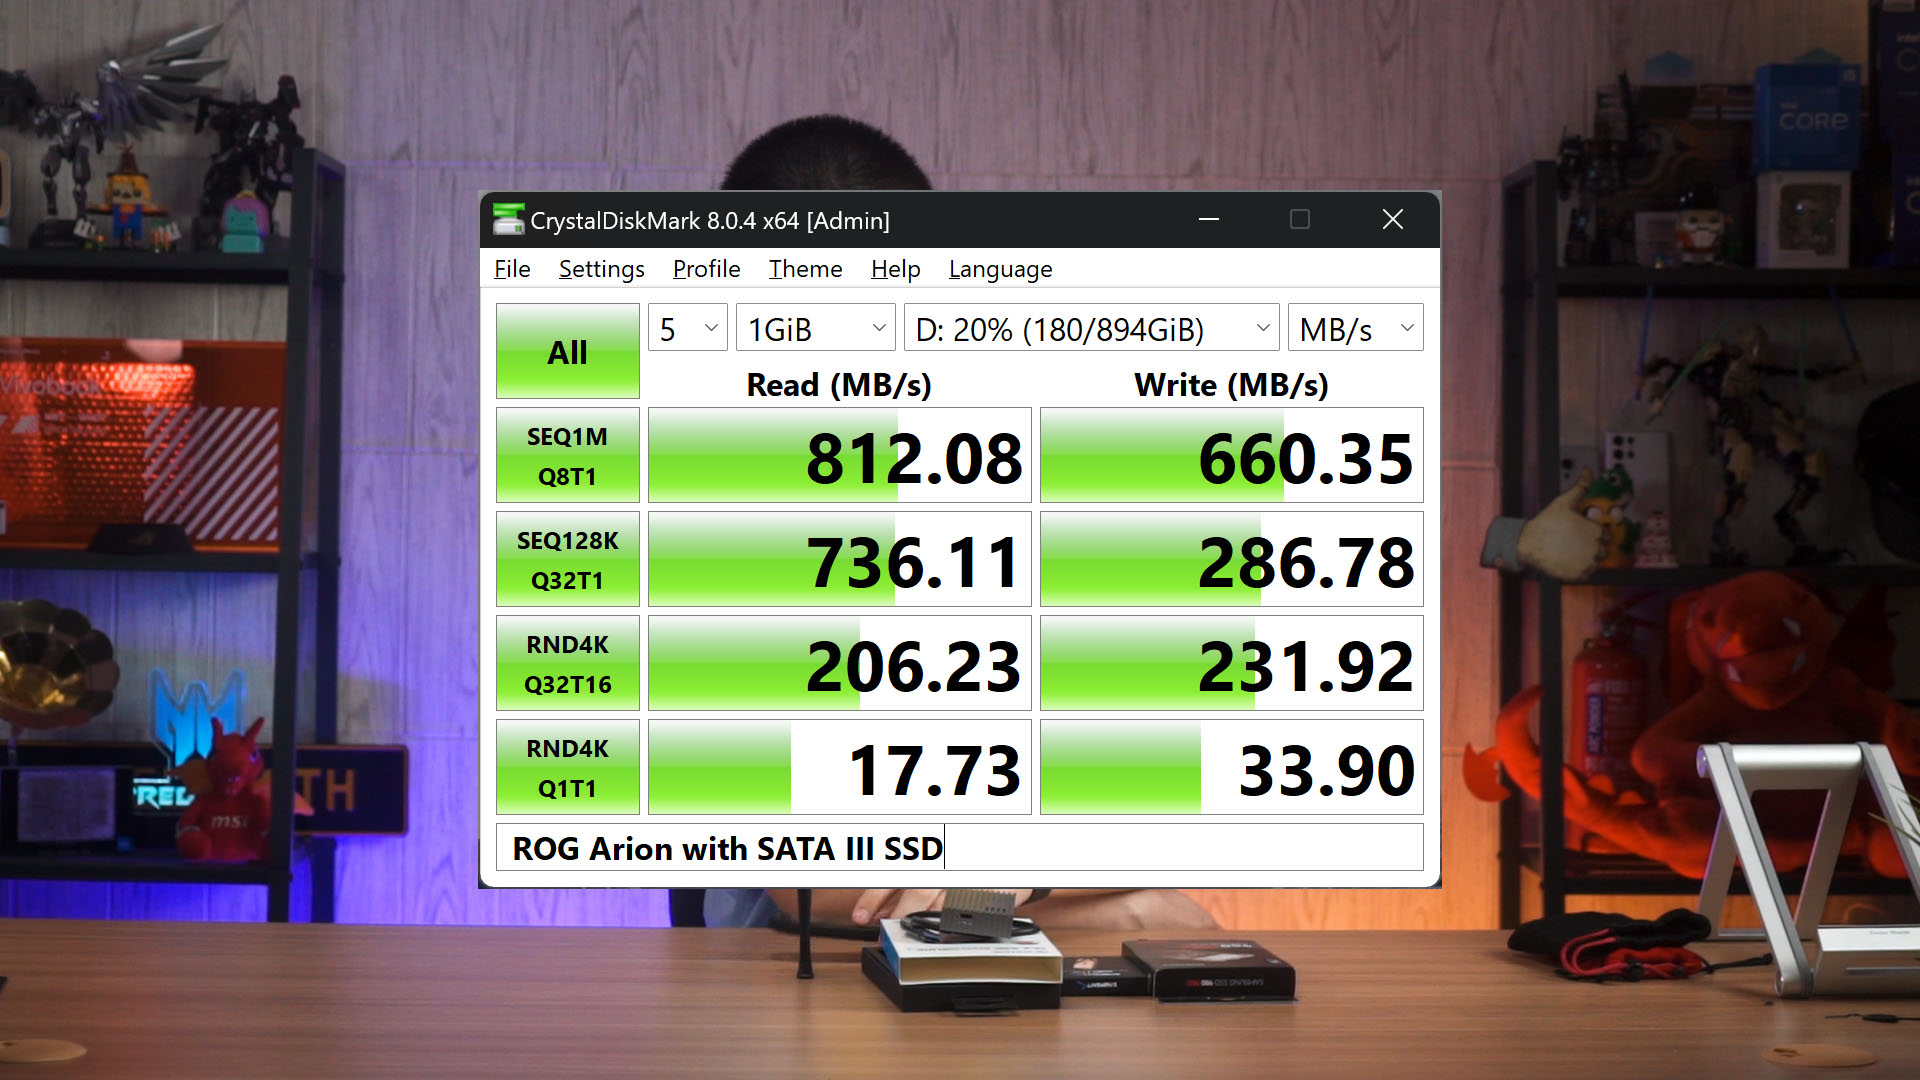The height and width of the screenshot is (1080, 1920).
Task: Select the RND4K Q1T1 write result 33.90
Action: point(1232,767)
